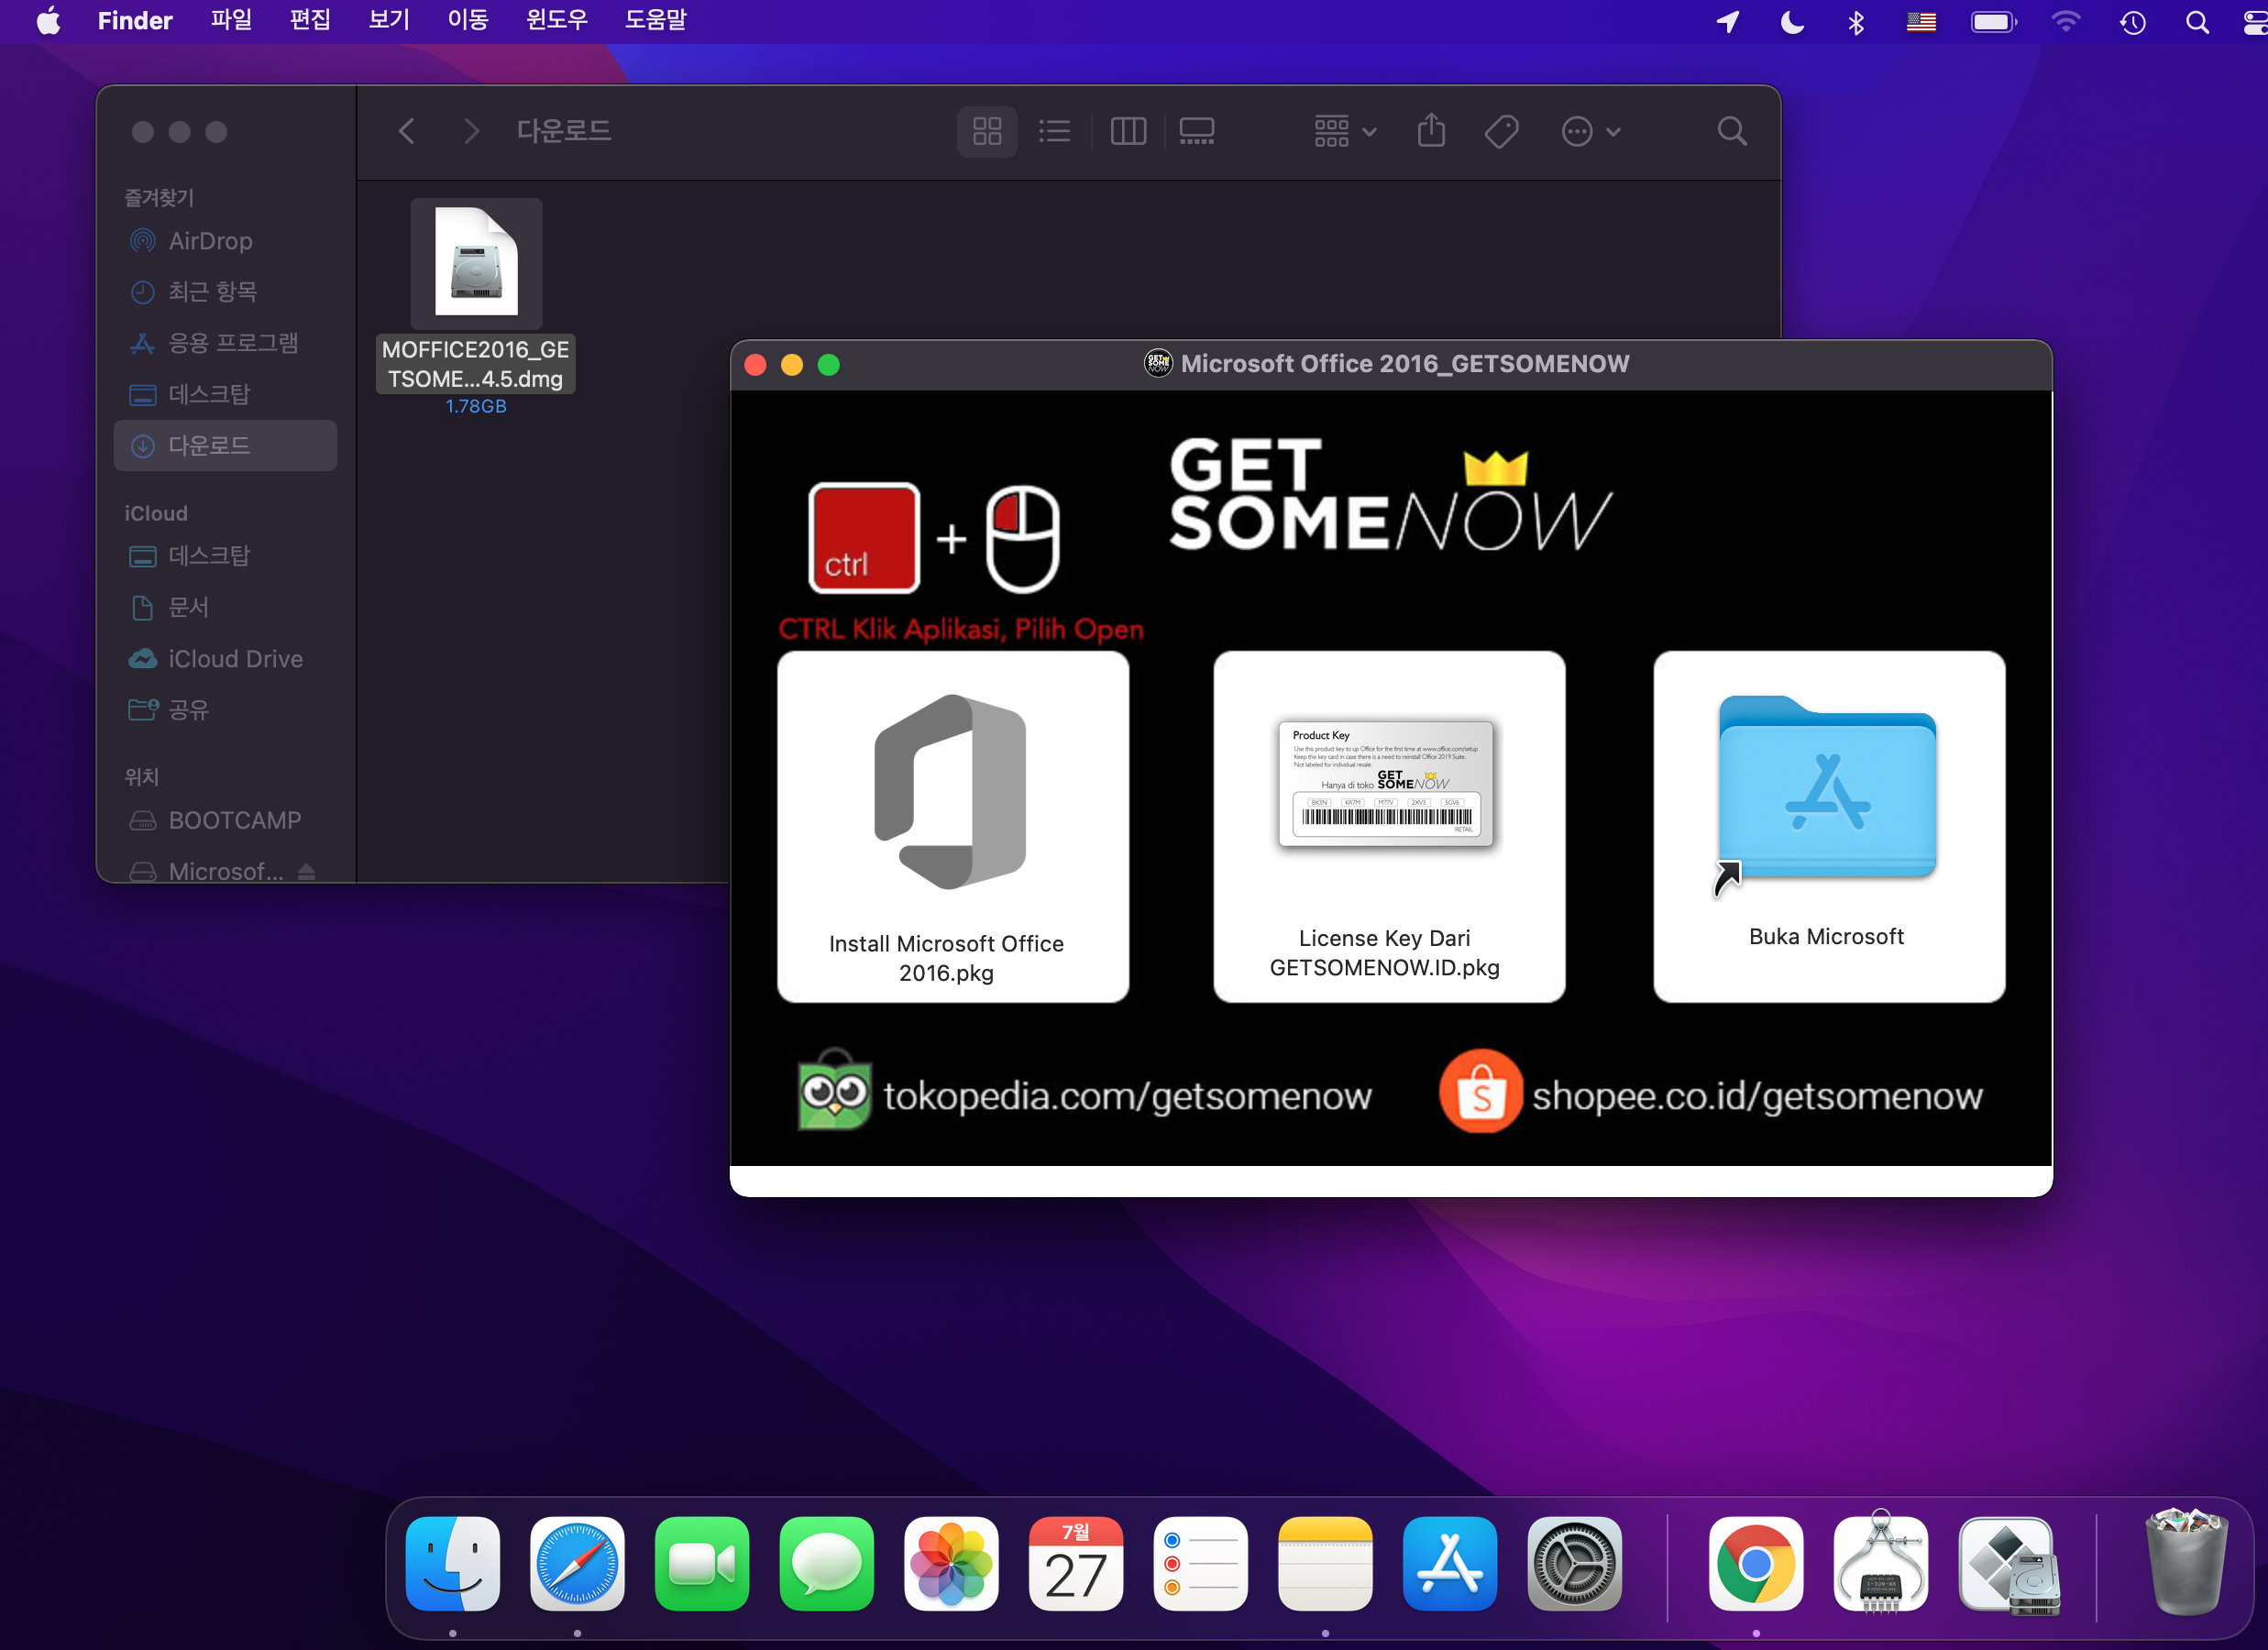
Task: Click the Time Machine menu bar icon
Action: pos(2133,21)
